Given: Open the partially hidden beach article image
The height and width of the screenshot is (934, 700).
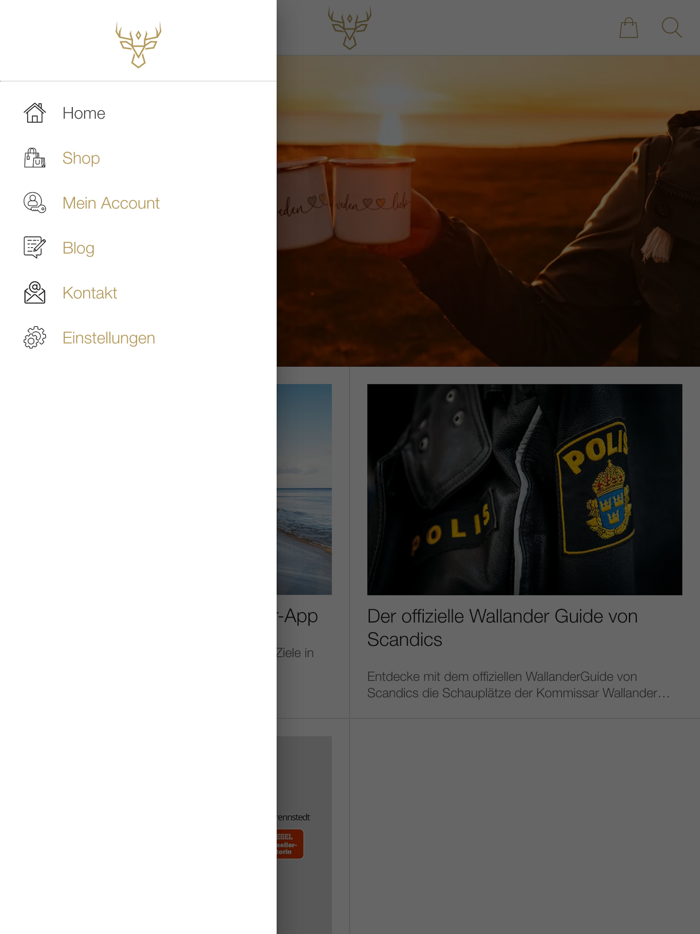Looking at the screenshot, I should (304, 489).
